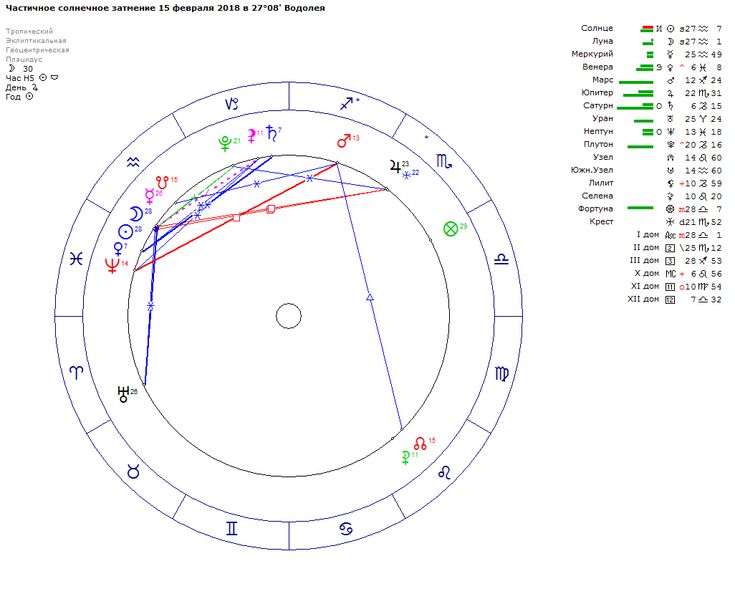This screenshot has width=735, height=589.
Task: Select the green Pluto glyph on the wheel
Action: [x=225, y=143]
